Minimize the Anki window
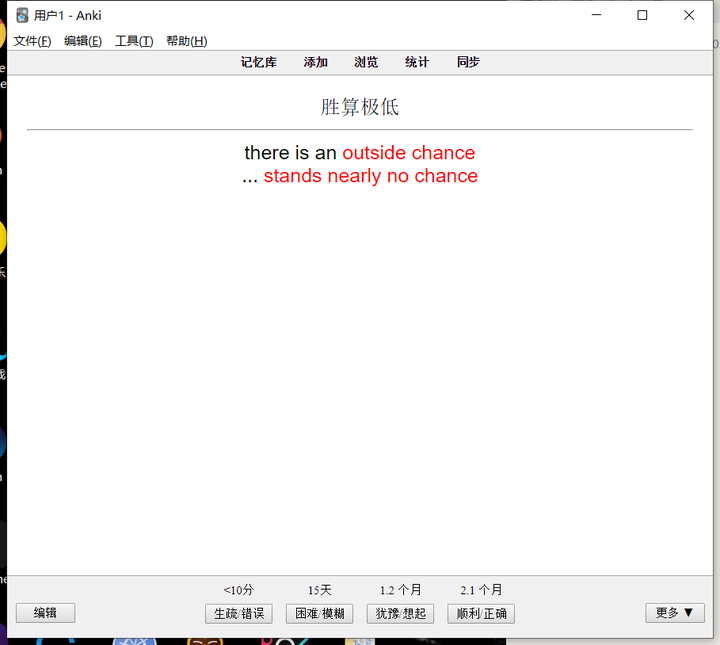The width and height of the screenshot is (720, 645). (x=596, y=15)
